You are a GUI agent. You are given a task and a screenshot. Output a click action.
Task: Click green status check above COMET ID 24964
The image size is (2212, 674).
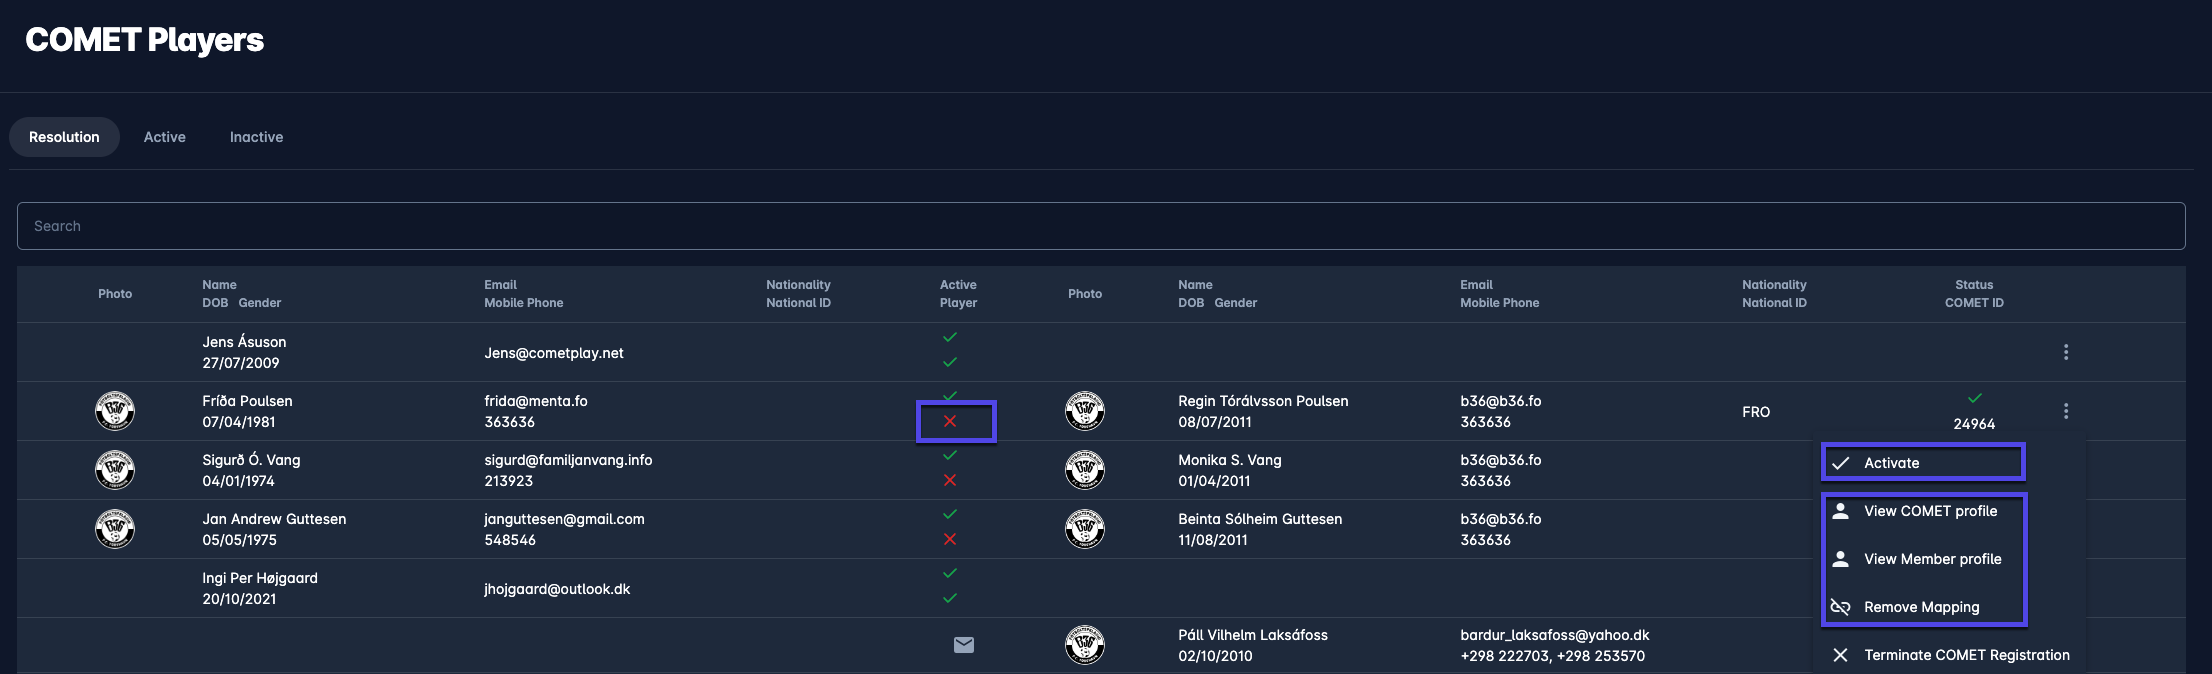point(1974,398)
